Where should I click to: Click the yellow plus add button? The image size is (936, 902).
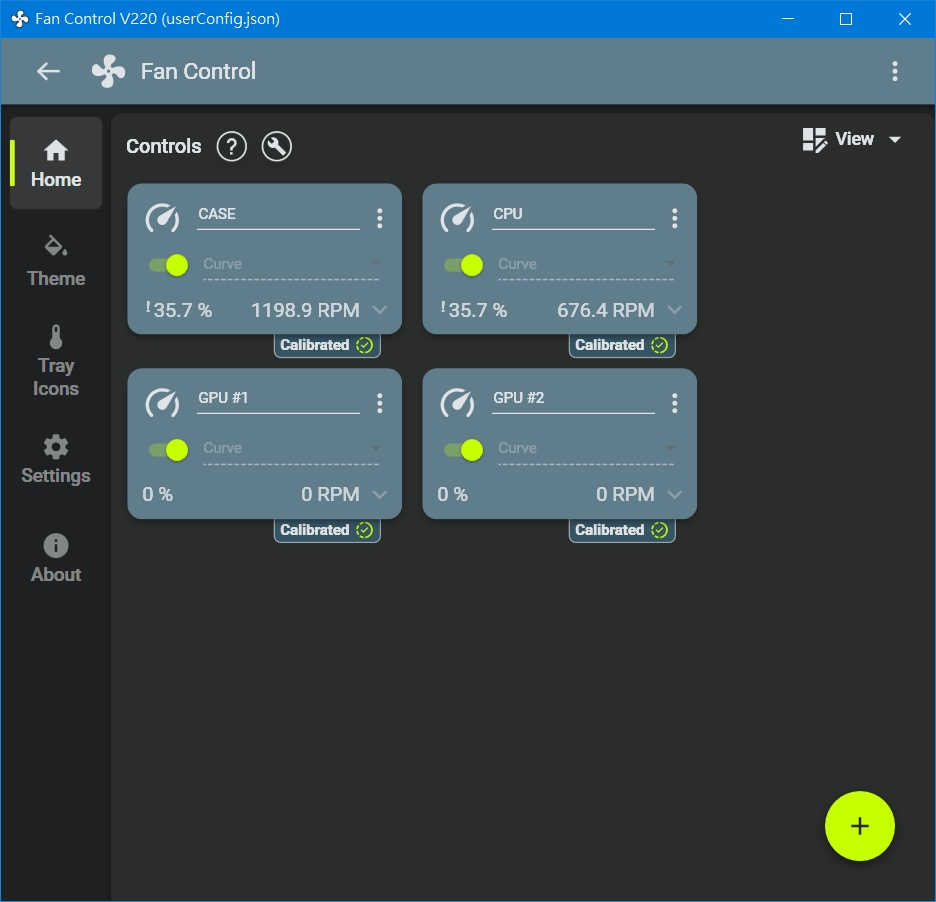pos(859,826)
